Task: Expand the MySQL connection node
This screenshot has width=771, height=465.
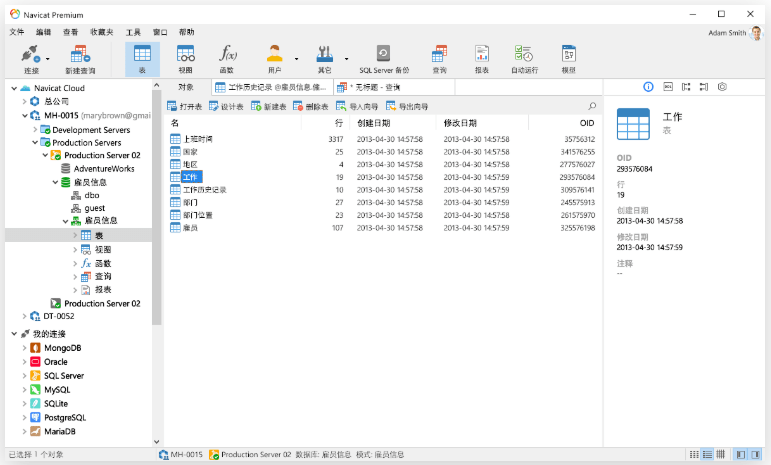Action: point(24,389)
